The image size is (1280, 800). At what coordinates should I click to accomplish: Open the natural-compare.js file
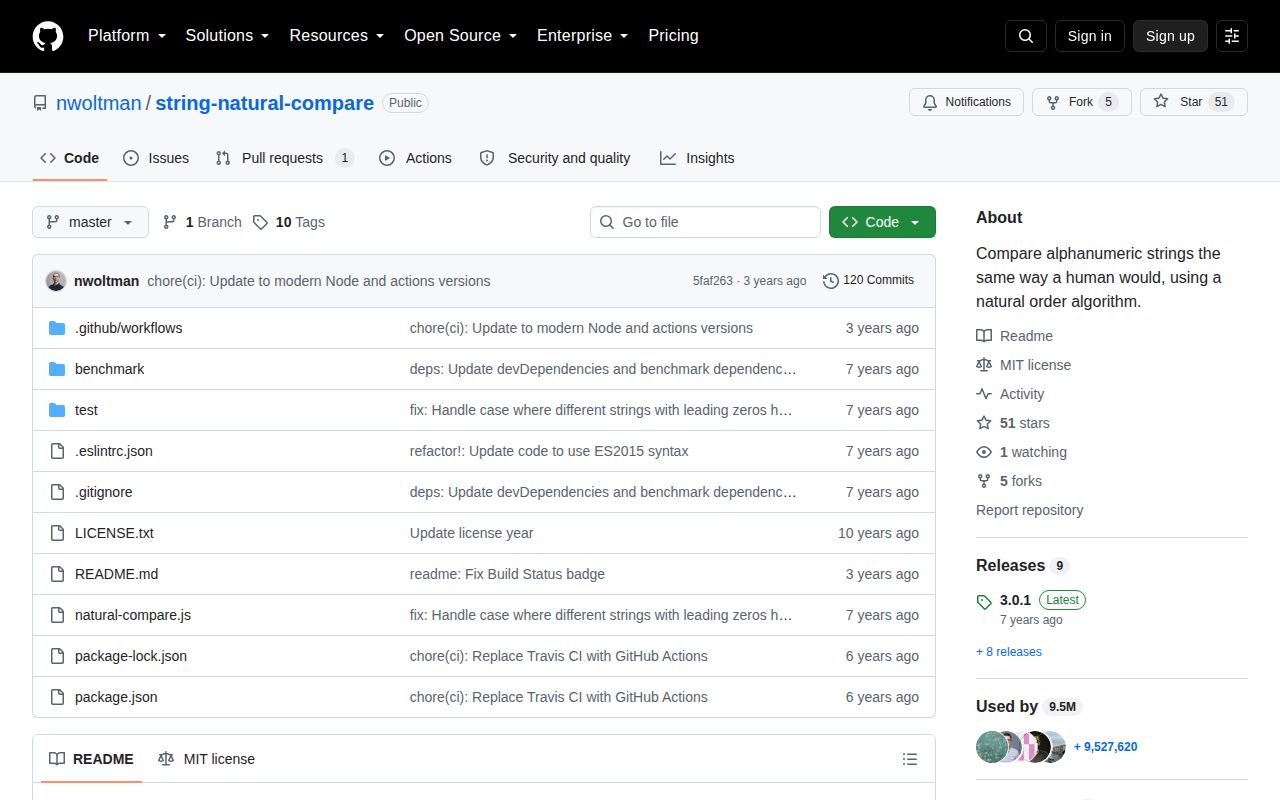[133, 615]
